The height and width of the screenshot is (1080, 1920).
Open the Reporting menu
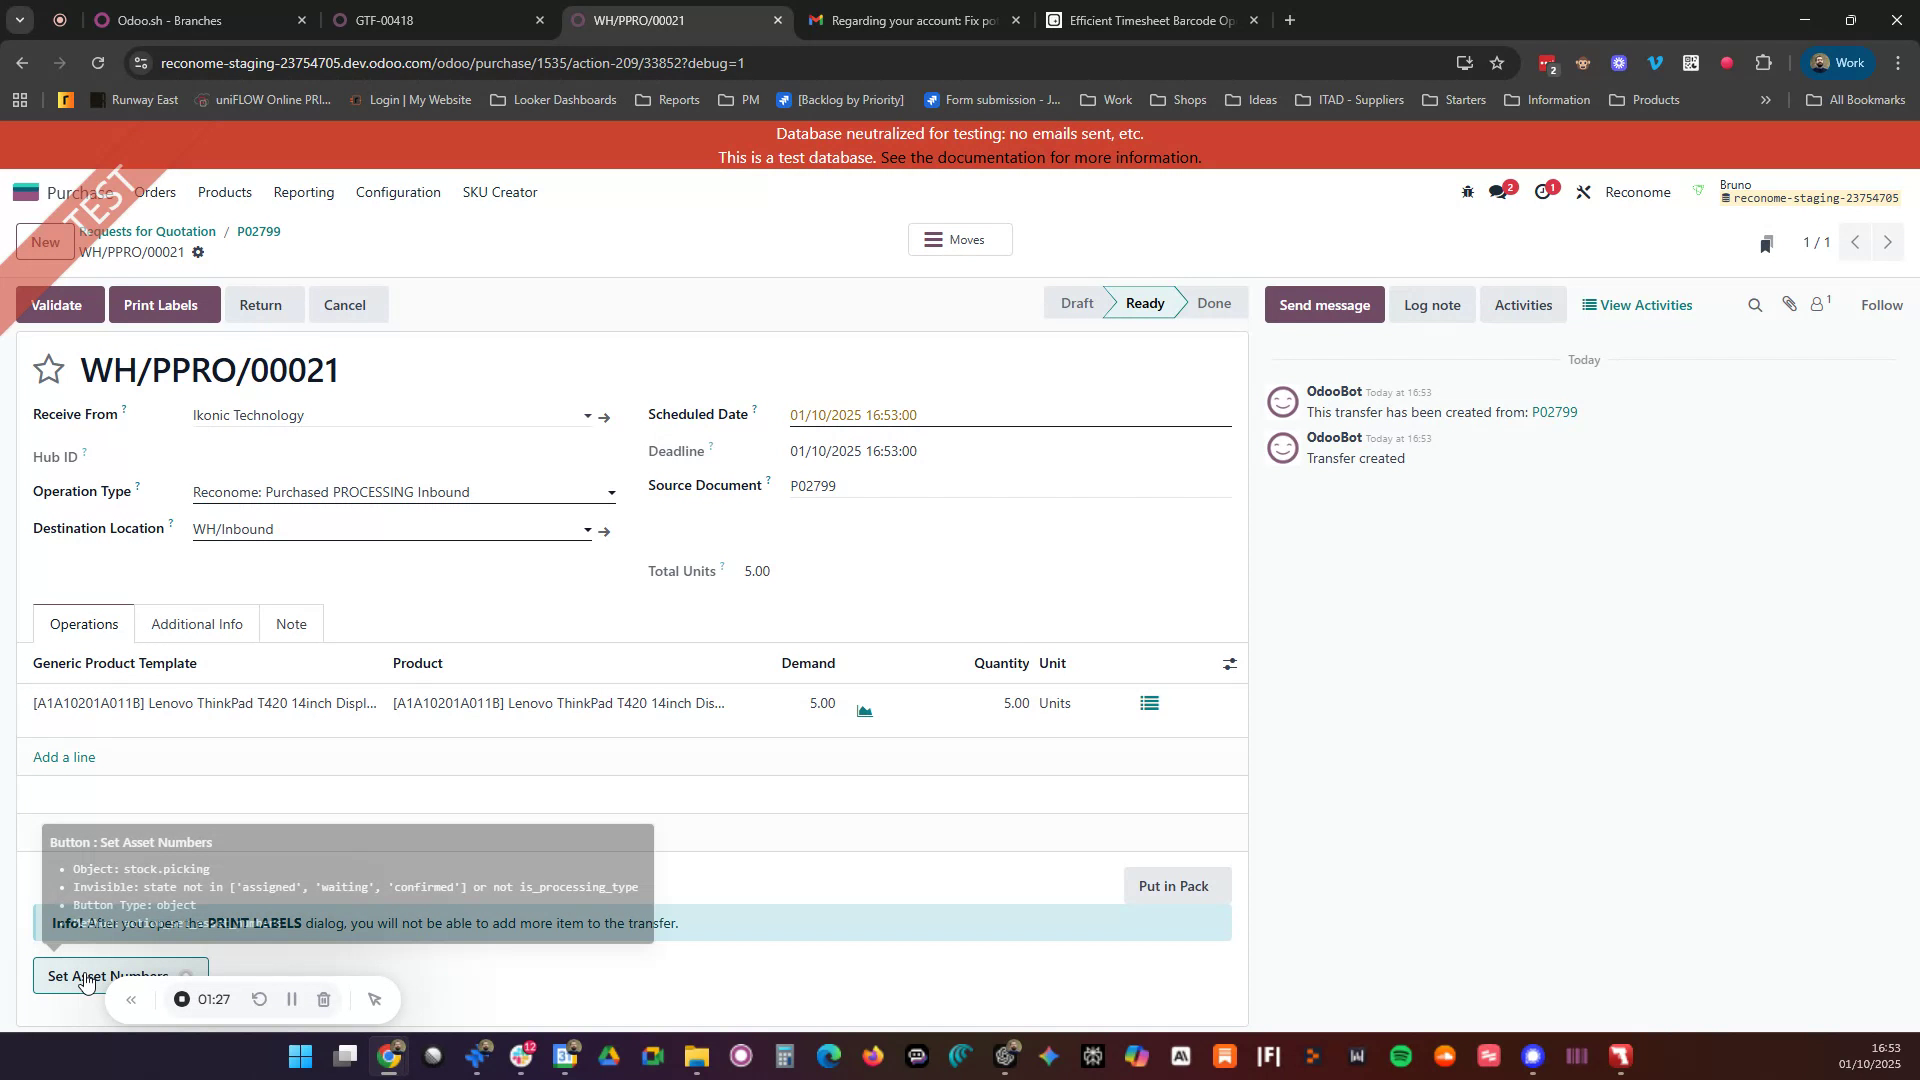pos(303,192)
